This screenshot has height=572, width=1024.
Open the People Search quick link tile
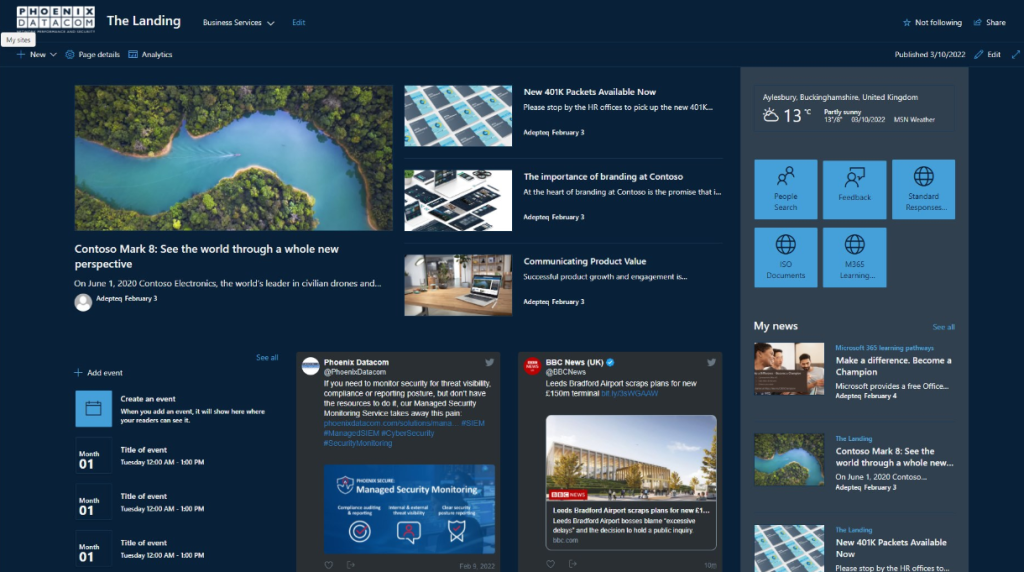pyautogui.click(x=786, y=189)
